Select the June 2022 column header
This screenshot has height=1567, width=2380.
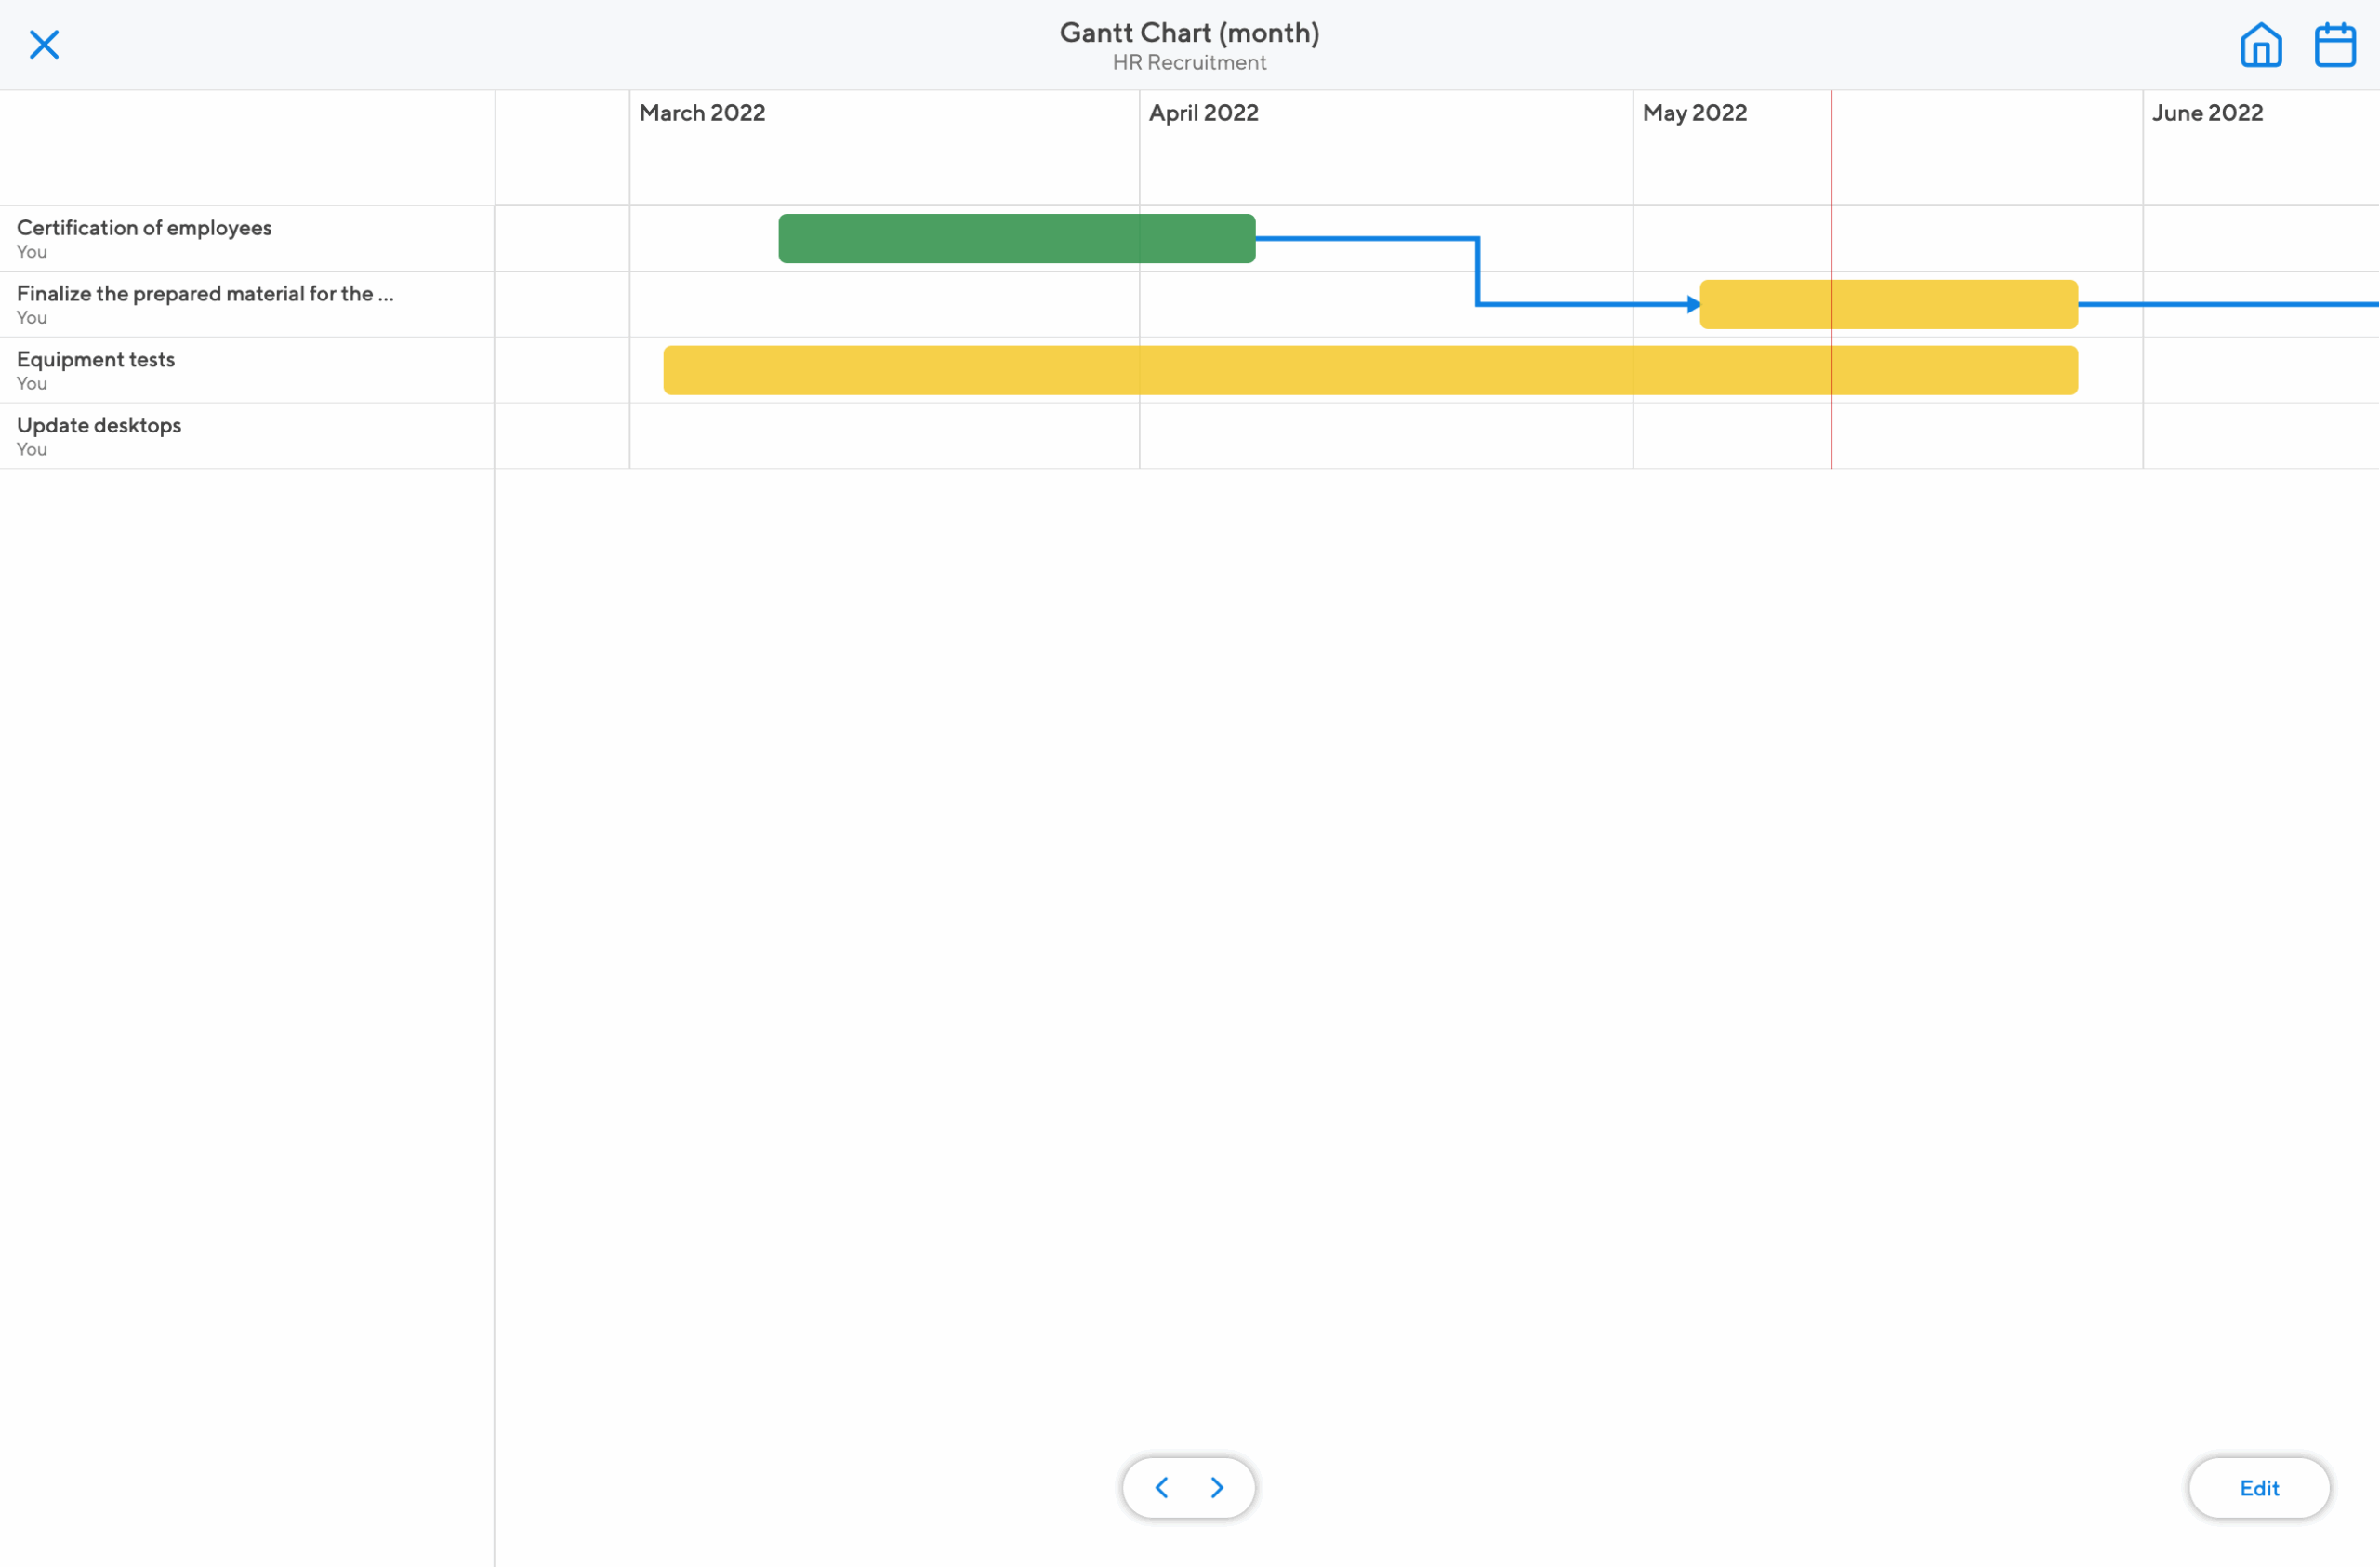click(x=2206, y=113)
